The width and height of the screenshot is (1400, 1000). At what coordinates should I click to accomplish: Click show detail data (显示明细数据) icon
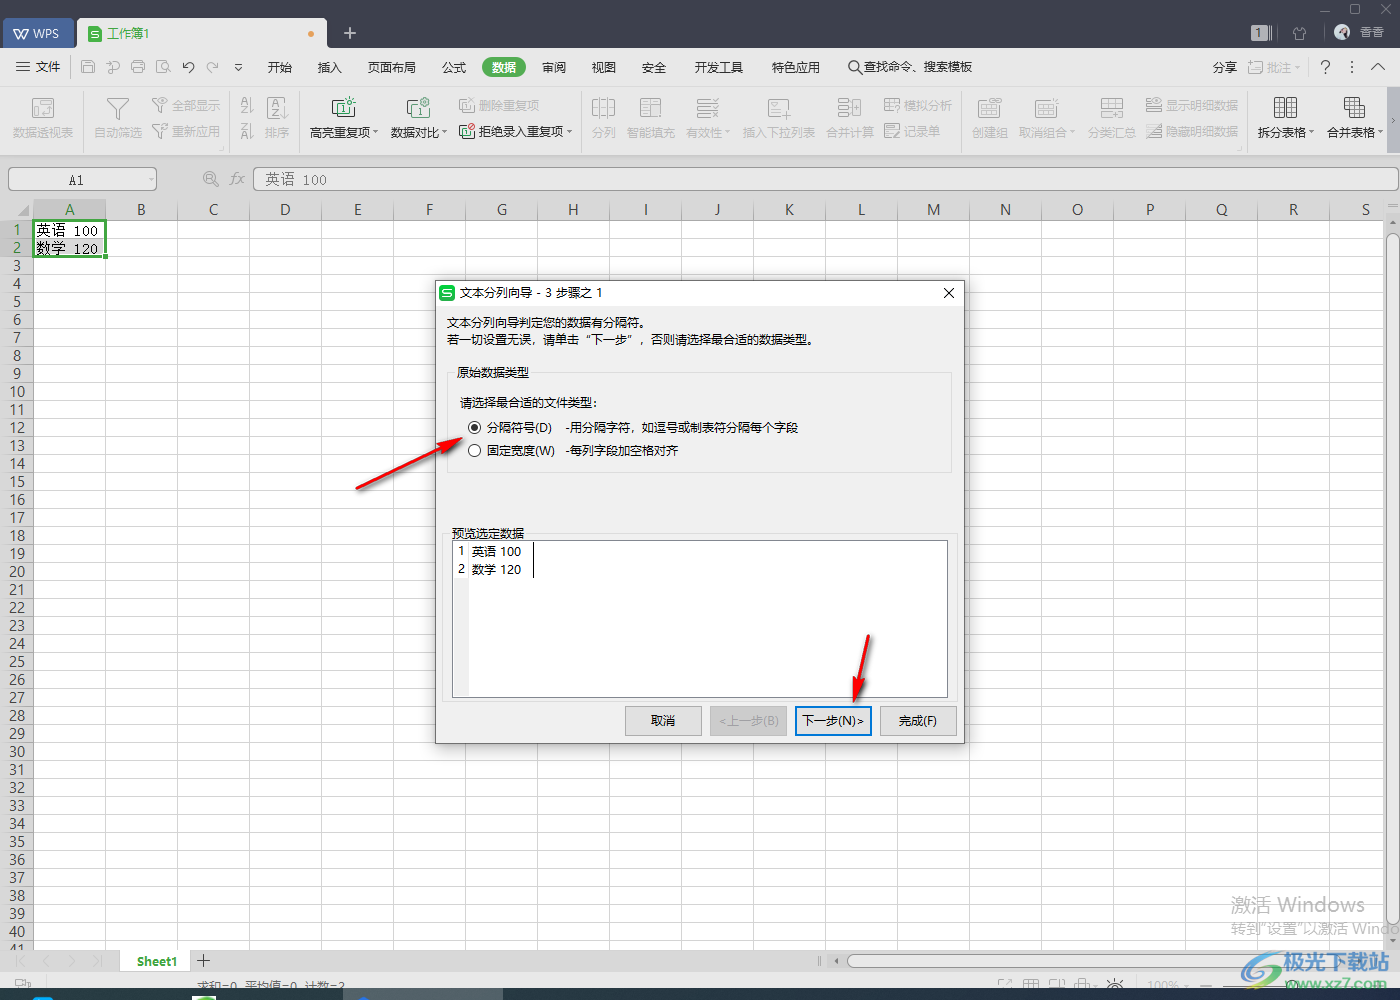click(1154, 105)
